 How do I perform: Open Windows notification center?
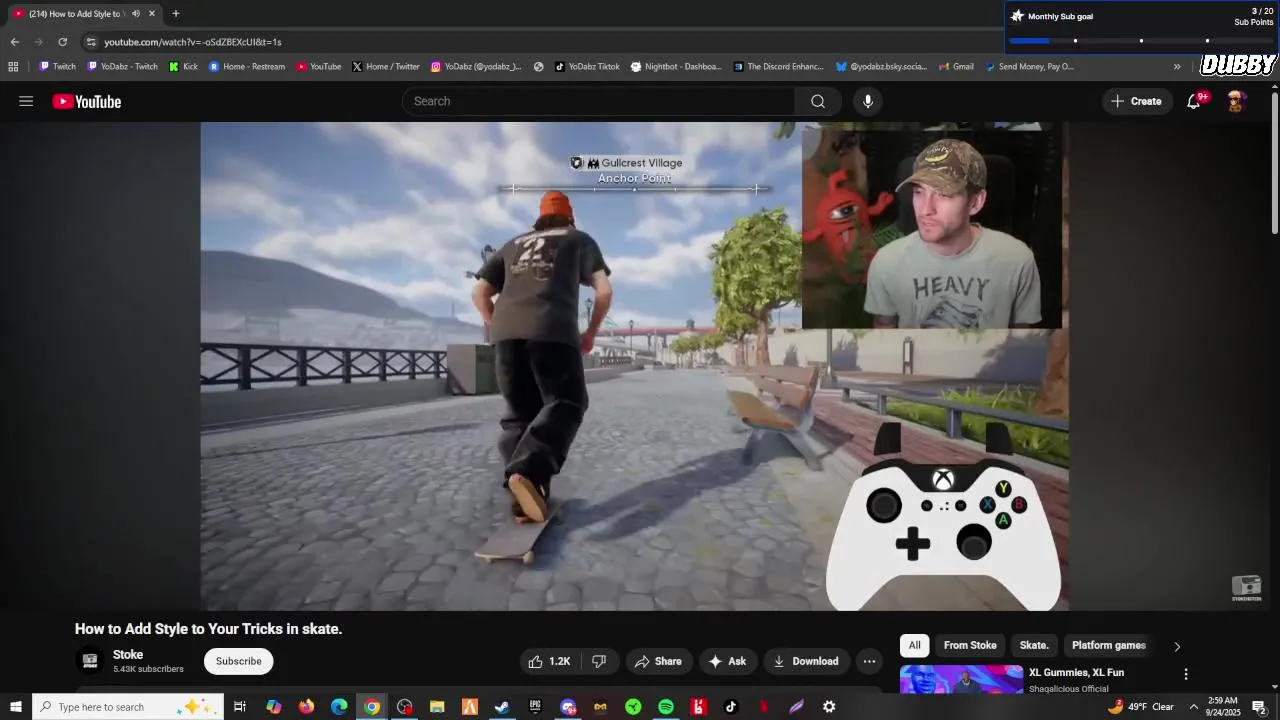click(1259, 707)
